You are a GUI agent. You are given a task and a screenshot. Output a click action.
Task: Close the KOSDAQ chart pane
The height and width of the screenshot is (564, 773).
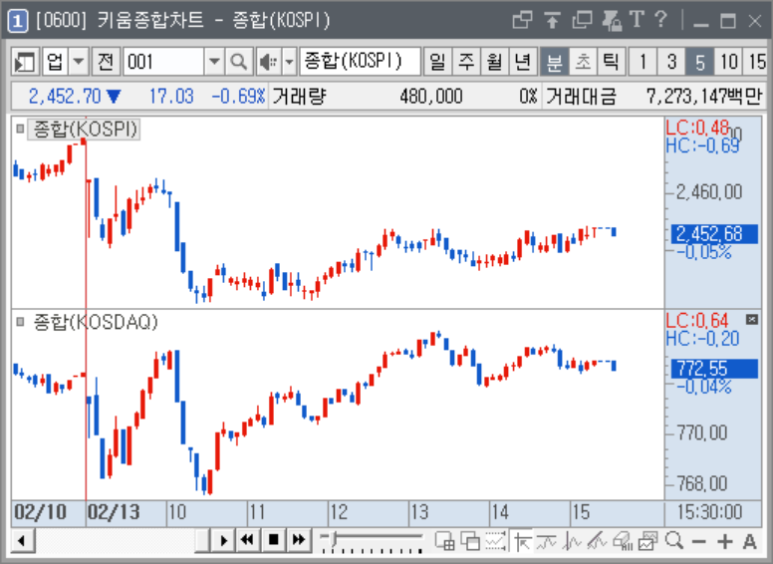point(751,319)
